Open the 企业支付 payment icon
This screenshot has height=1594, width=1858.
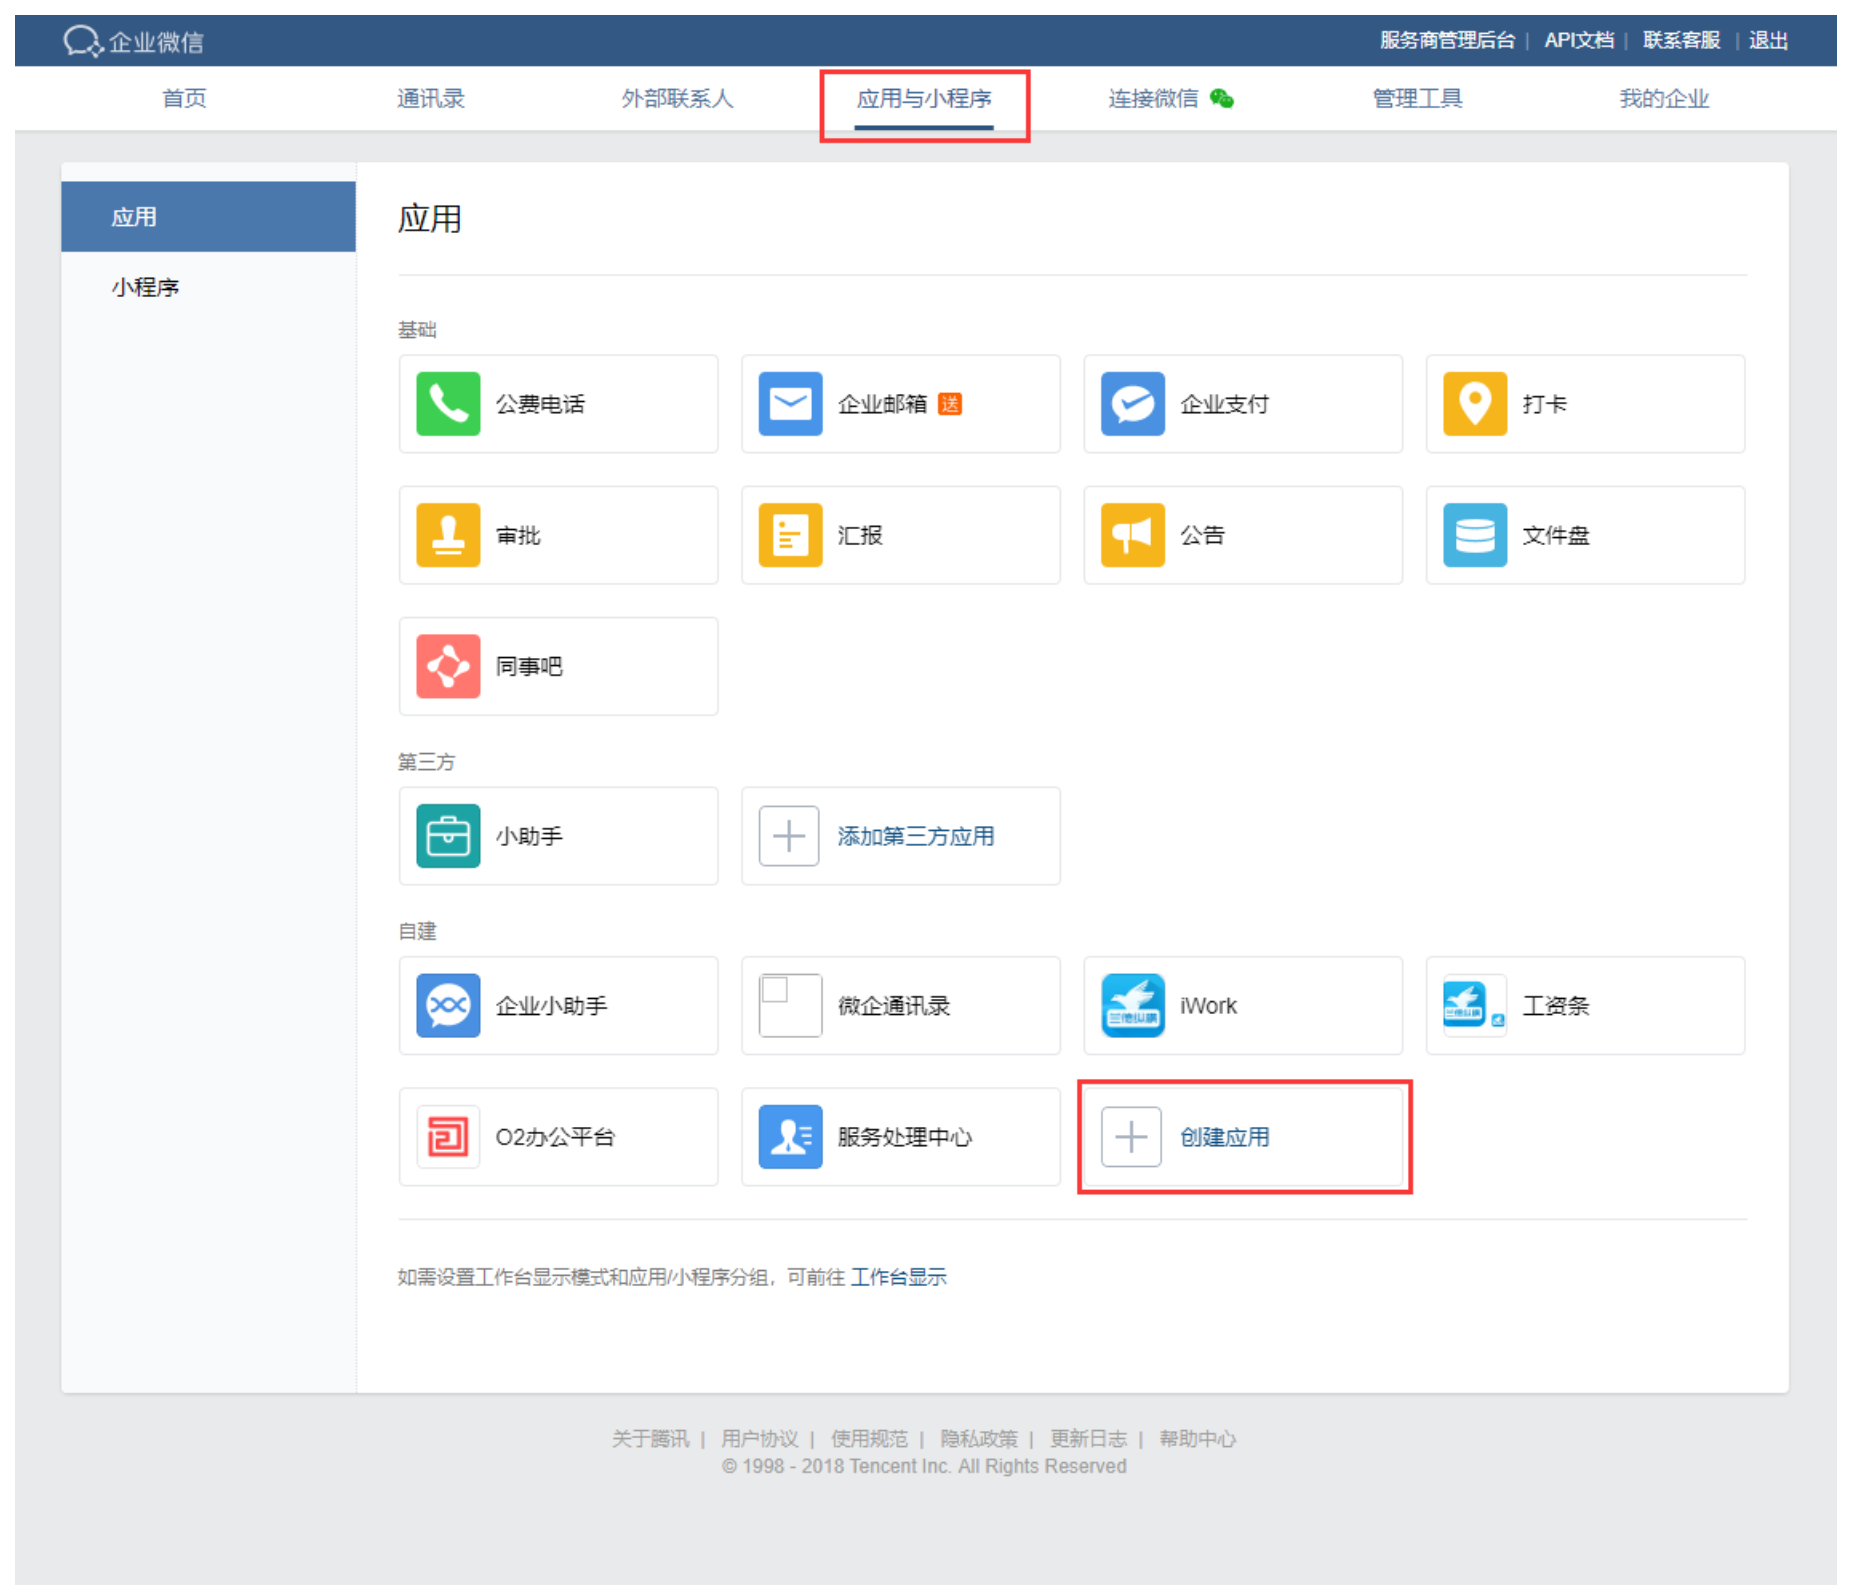(x=1132, y=404)
